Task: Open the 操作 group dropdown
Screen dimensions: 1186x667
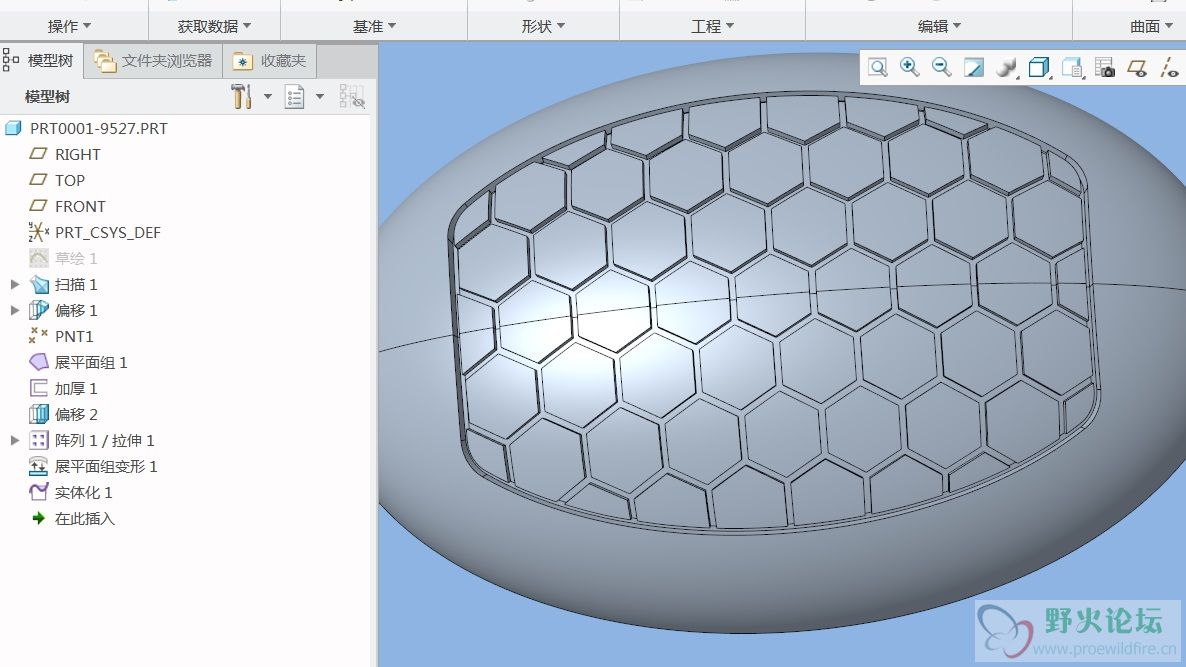Action: [x=70, y=26]
